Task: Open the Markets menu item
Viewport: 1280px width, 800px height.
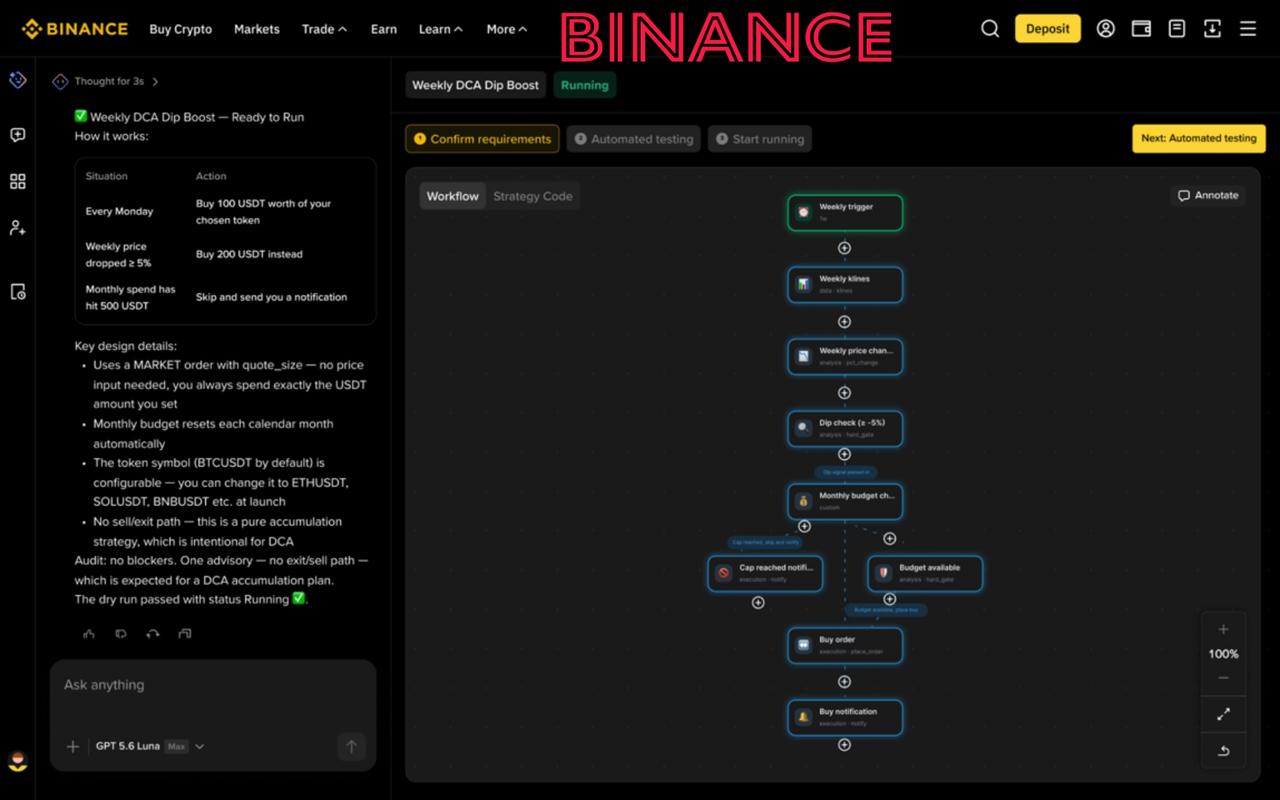Action: [257, 29]
